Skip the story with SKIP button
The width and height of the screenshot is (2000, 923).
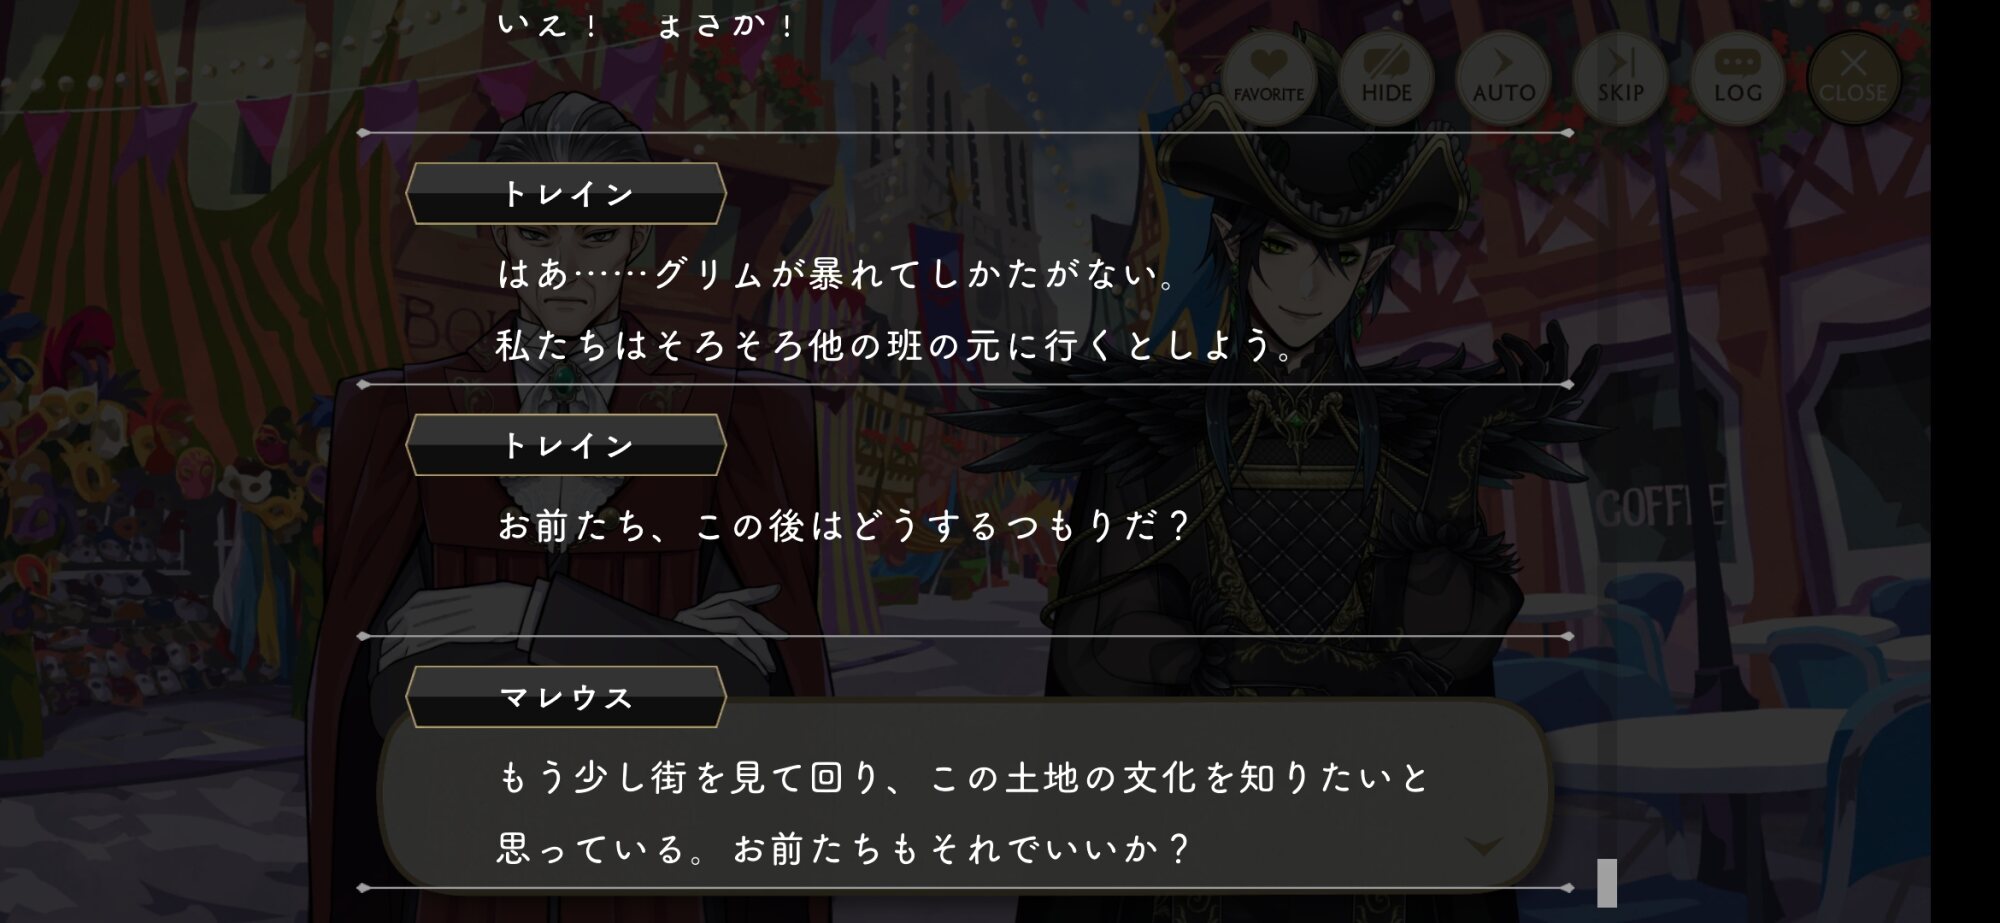tap(1620, 78)
